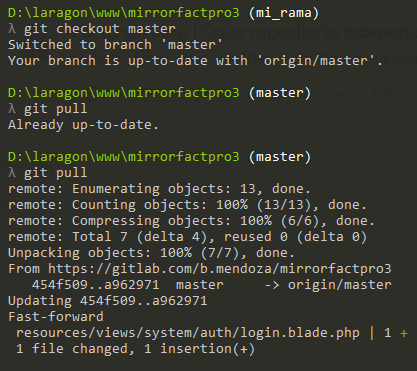Image resolution: width=417 pixels, height=371 pixels.
Task: Click the 'Enumerating objects: 13' line
Action: (x=159, y=189)
